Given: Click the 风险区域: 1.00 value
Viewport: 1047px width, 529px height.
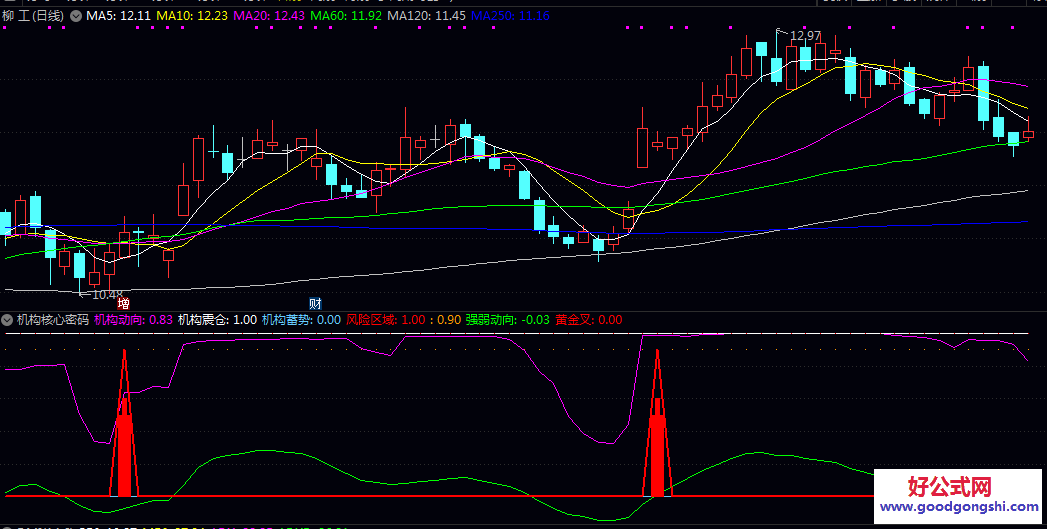Looking at the screenshot, I should pyautogui.click(x=385, y=320).
